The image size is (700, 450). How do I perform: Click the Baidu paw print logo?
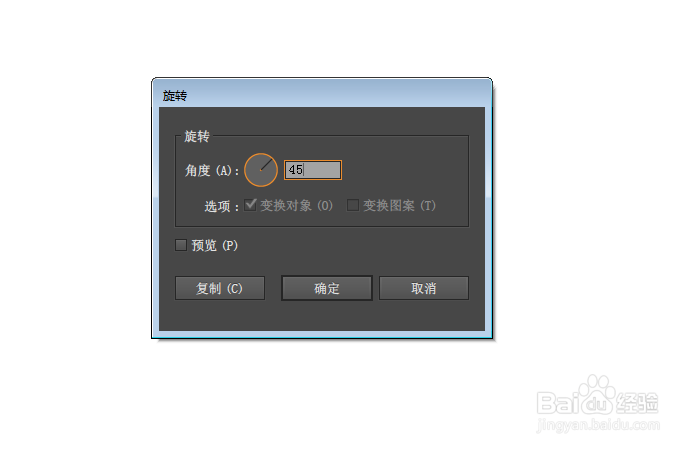595,390
